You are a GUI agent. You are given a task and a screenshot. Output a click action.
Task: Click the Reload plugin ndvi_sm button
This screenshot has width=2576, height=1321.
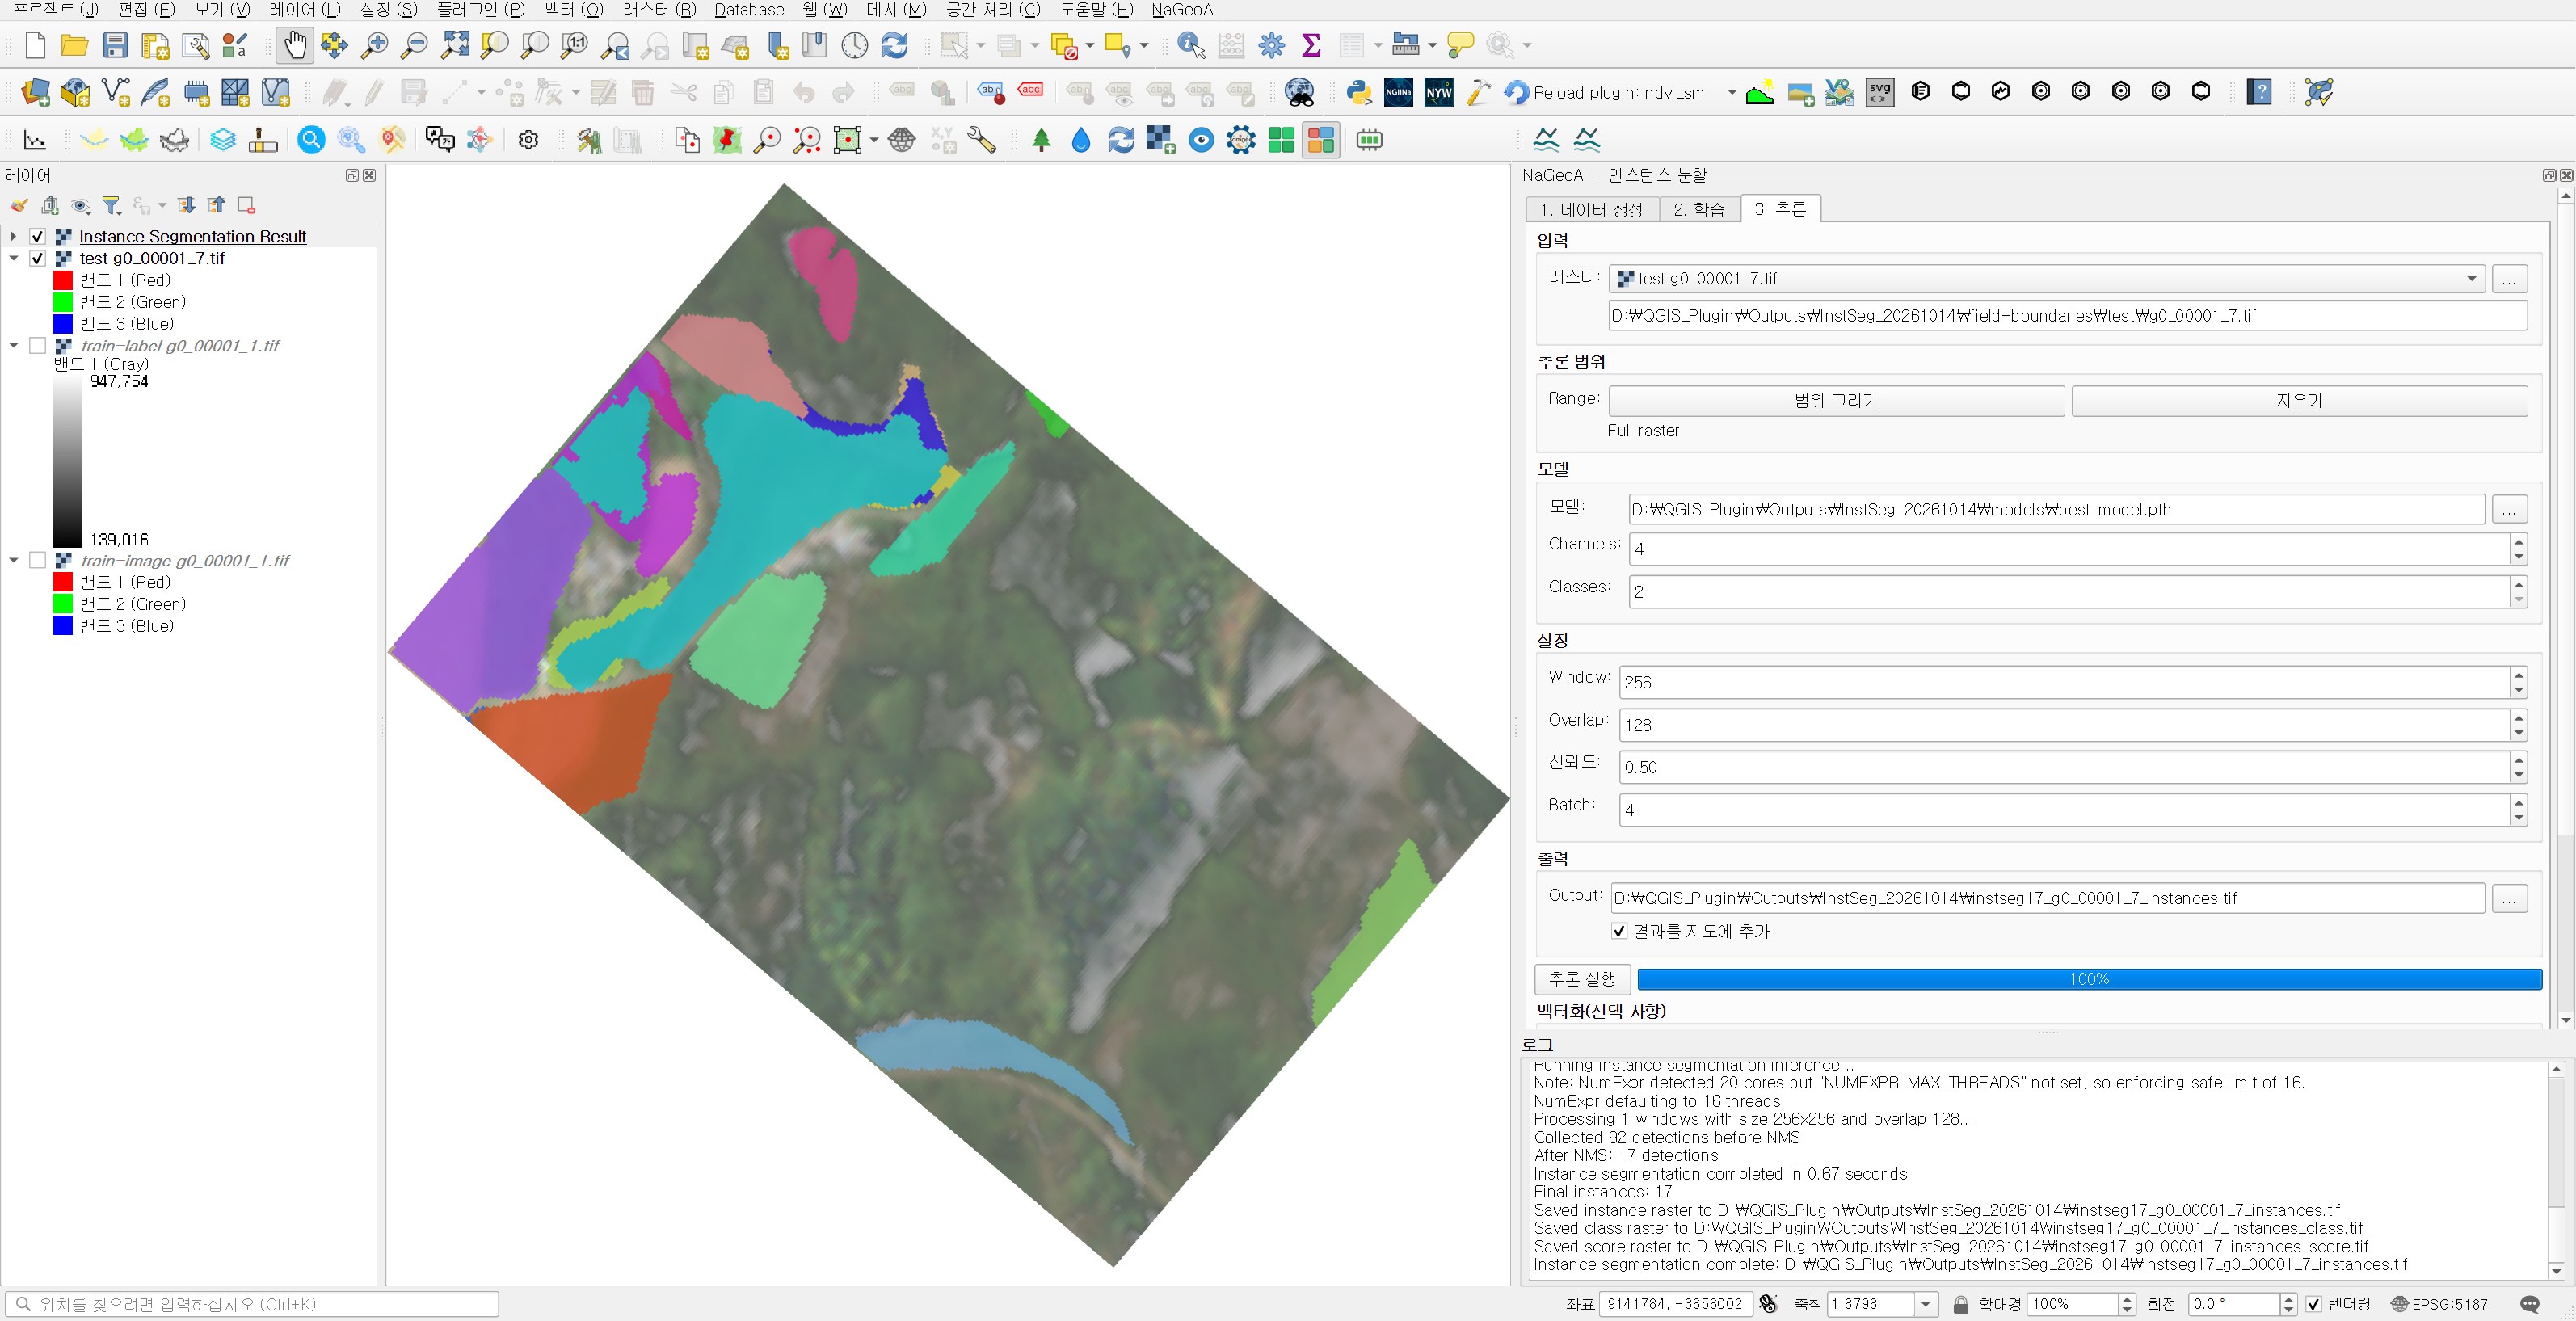tap(1605, 92)
